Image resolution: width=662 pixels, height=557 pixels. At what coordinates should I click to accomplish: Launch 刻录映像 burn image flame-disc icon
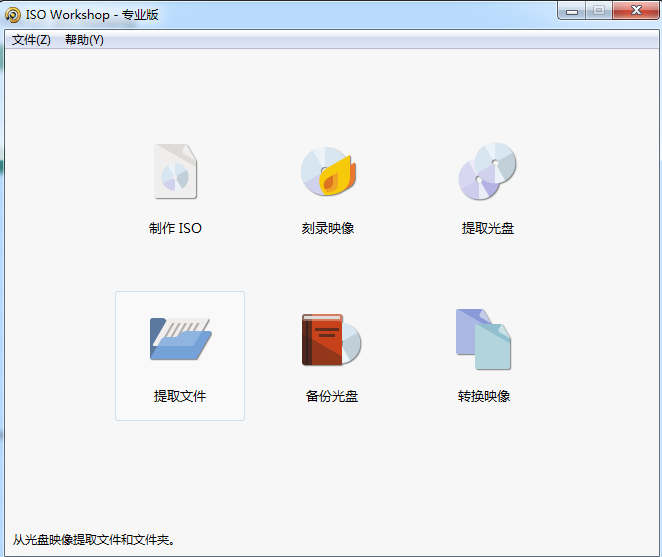pyautogui.click(x=328, y=171)
